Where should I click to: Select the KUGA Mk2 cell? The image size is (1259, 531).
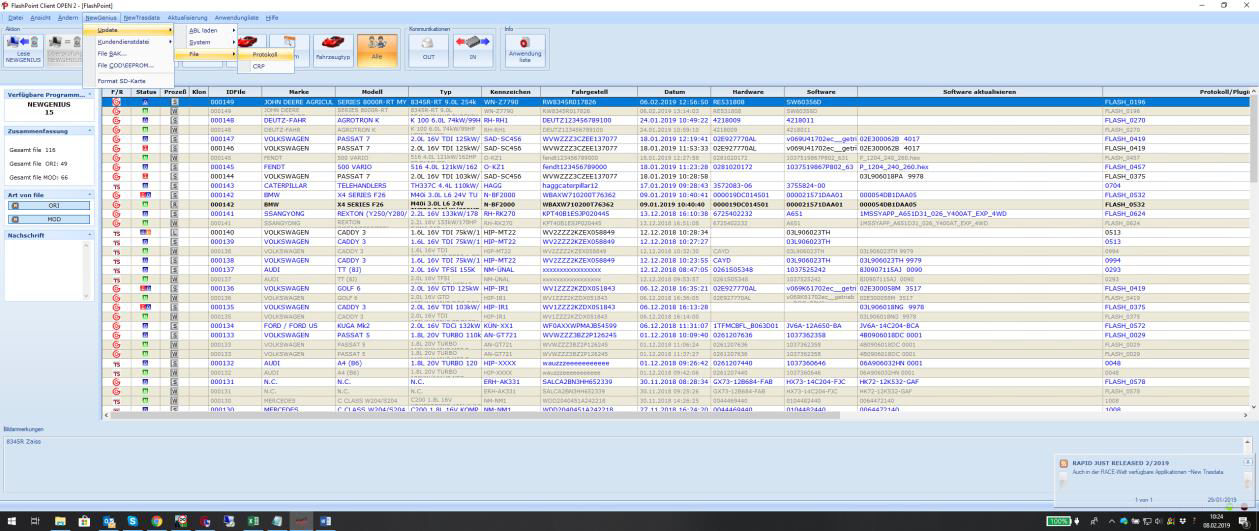coord(372,325)
